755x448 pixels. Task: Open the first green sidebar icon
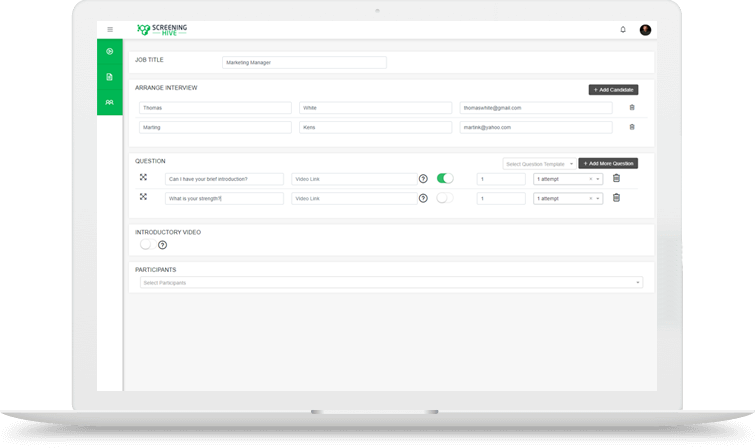click(110, 52)
